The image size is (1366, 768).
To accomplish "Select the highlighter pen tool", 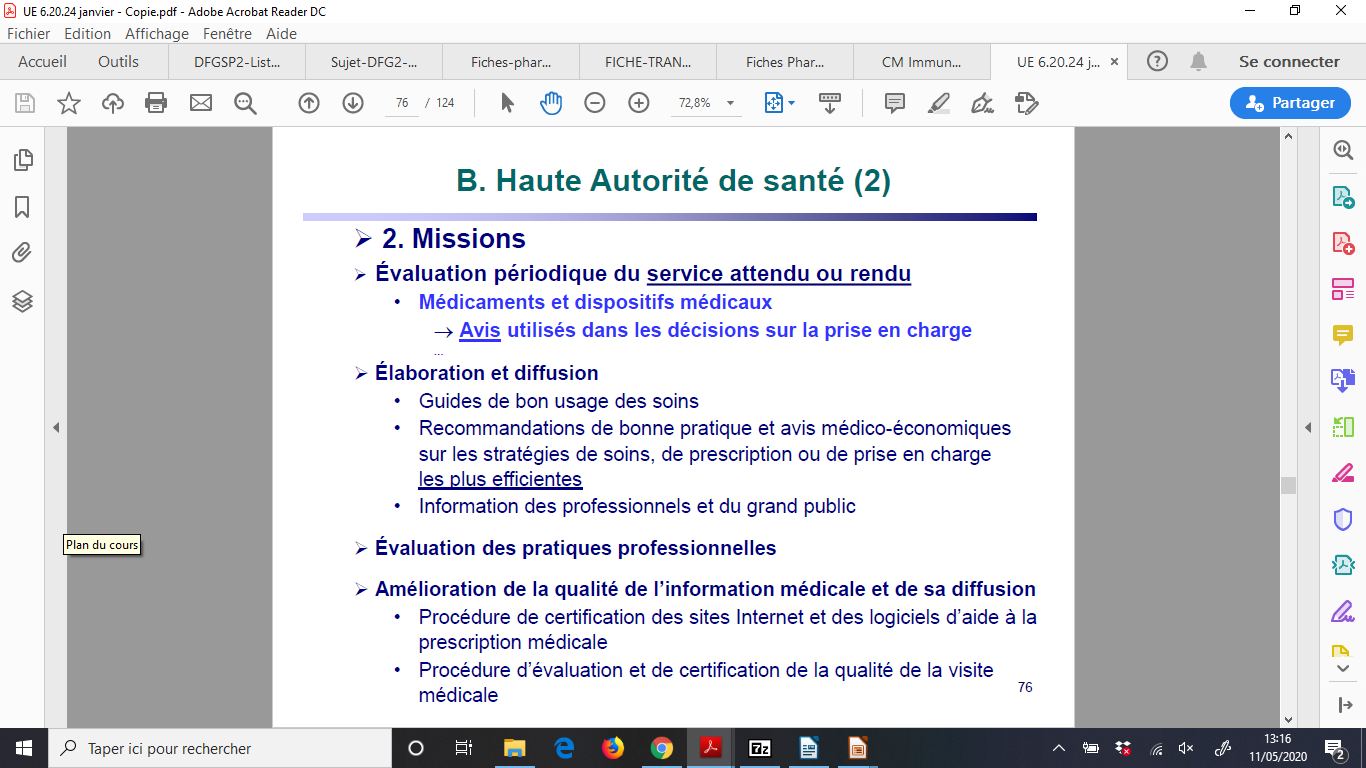I will pos(938,103).
